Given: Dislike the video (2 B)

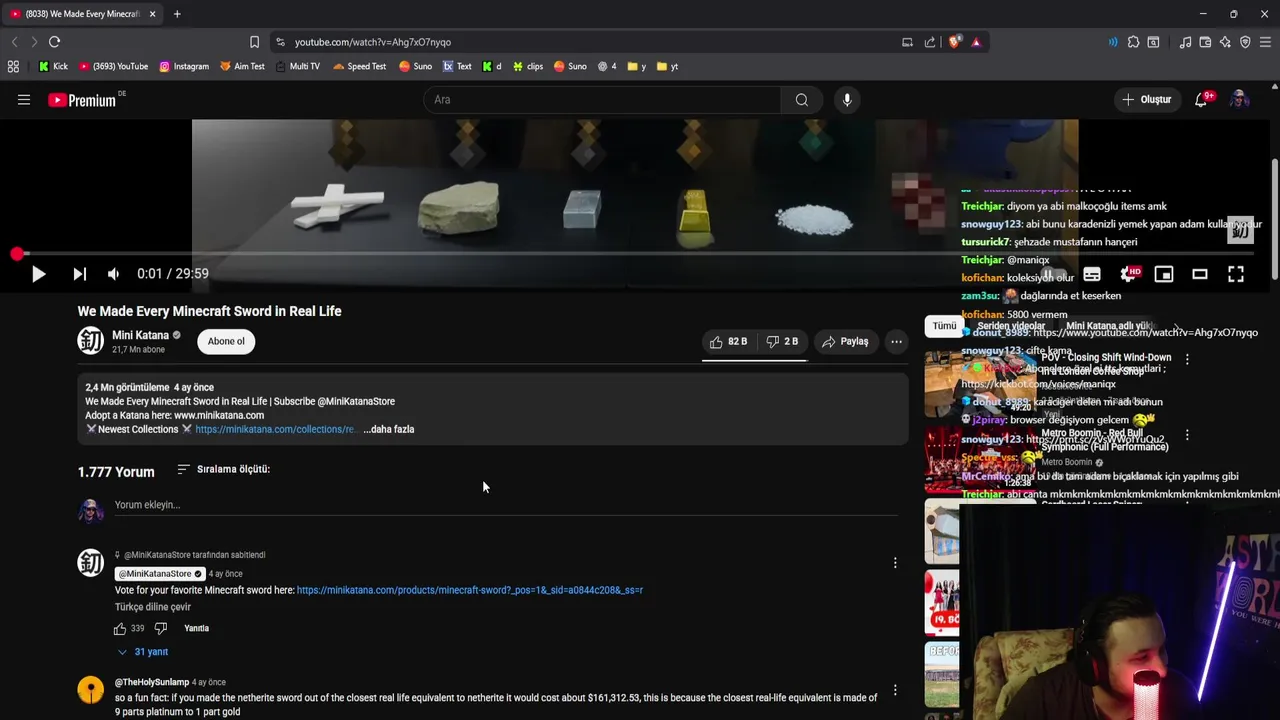Looking at the screenshot, I should (x=782, y=342).
